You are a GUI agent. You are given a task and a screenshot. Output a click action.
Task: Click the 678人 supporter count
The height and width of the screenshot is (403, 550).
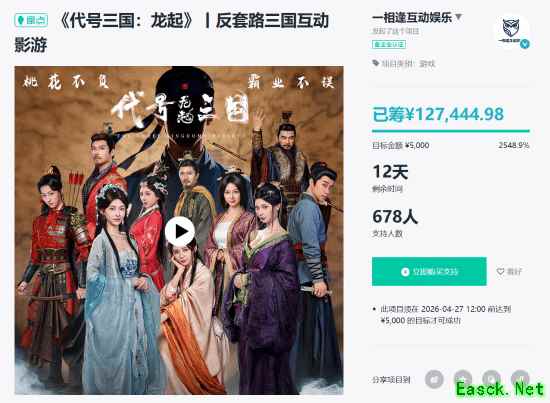click(395, 216)
